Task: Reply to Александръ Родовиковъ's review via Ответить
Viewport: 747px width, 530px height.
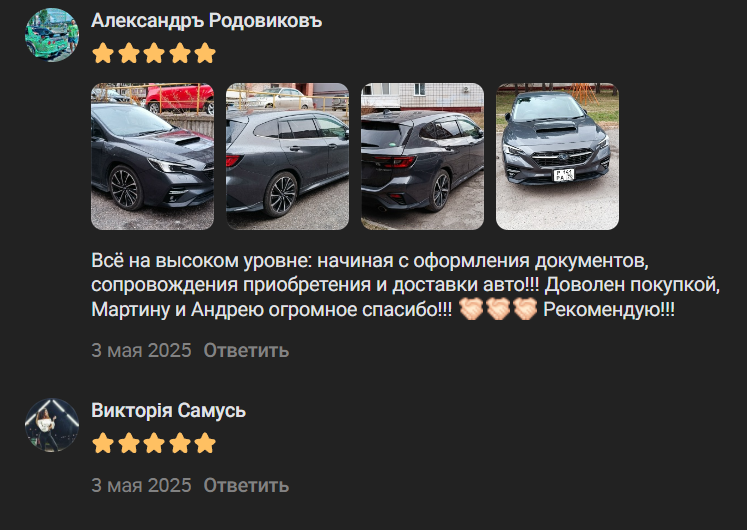Action: pos(246,350)
